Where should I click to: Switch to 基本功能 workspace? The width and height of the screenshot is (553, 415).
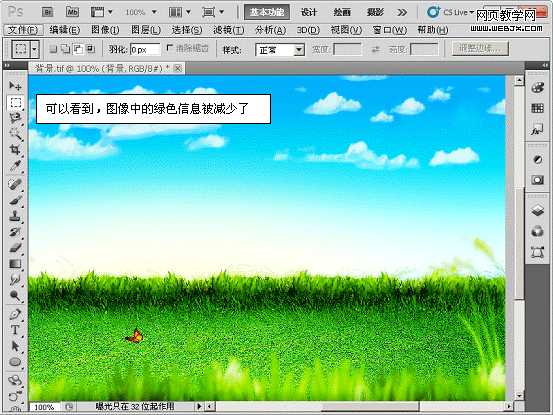pos(267,12)
